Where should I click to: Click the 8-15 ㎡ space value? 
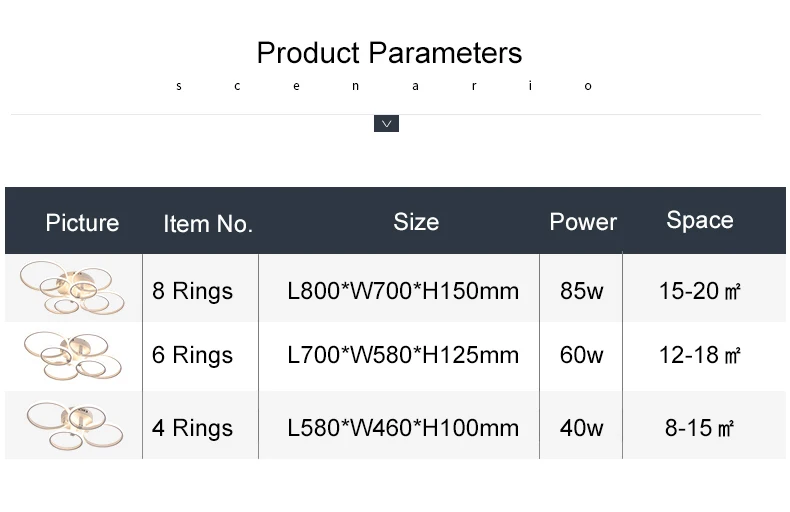(x=700, y=428)
